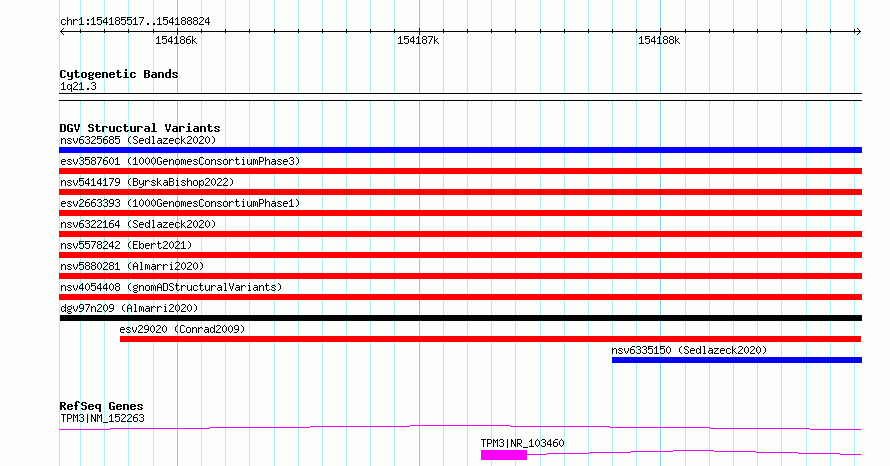The height and width of the screenshot is (466, 890).
Task: Click the 154188k ruler label
Action: (x=659, y=40)
